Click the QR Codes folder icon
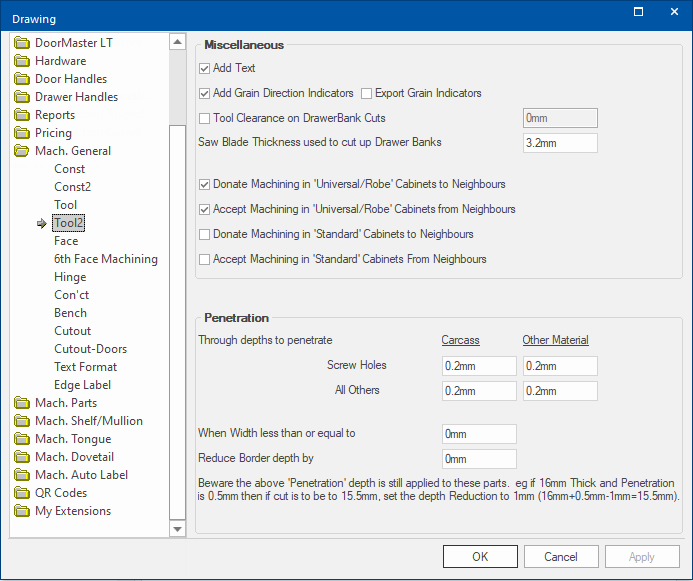The width and height of the screenshot is (693, 581). (22, 493)
